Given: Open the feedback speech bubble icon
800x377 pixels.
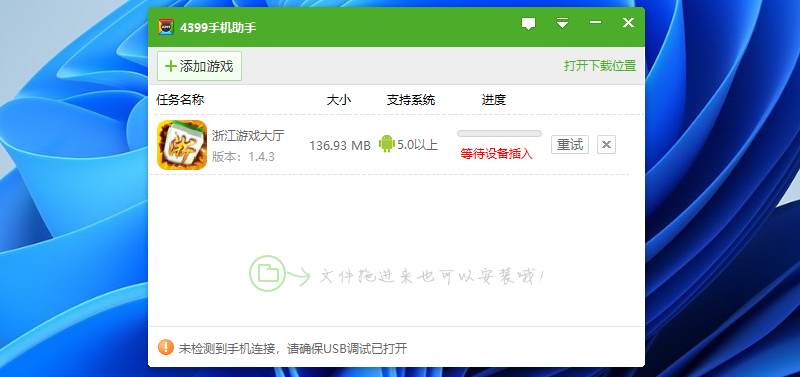Looking at the screenshot, I should [529, 23].
